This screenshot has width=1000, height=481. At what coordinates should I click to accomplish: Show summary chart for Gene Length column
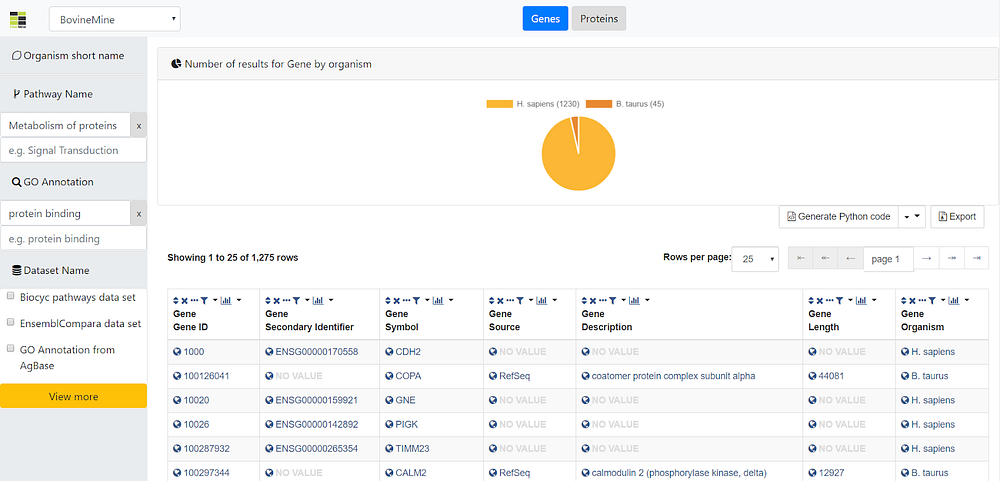pyautogui.click(x=861, y=300)
